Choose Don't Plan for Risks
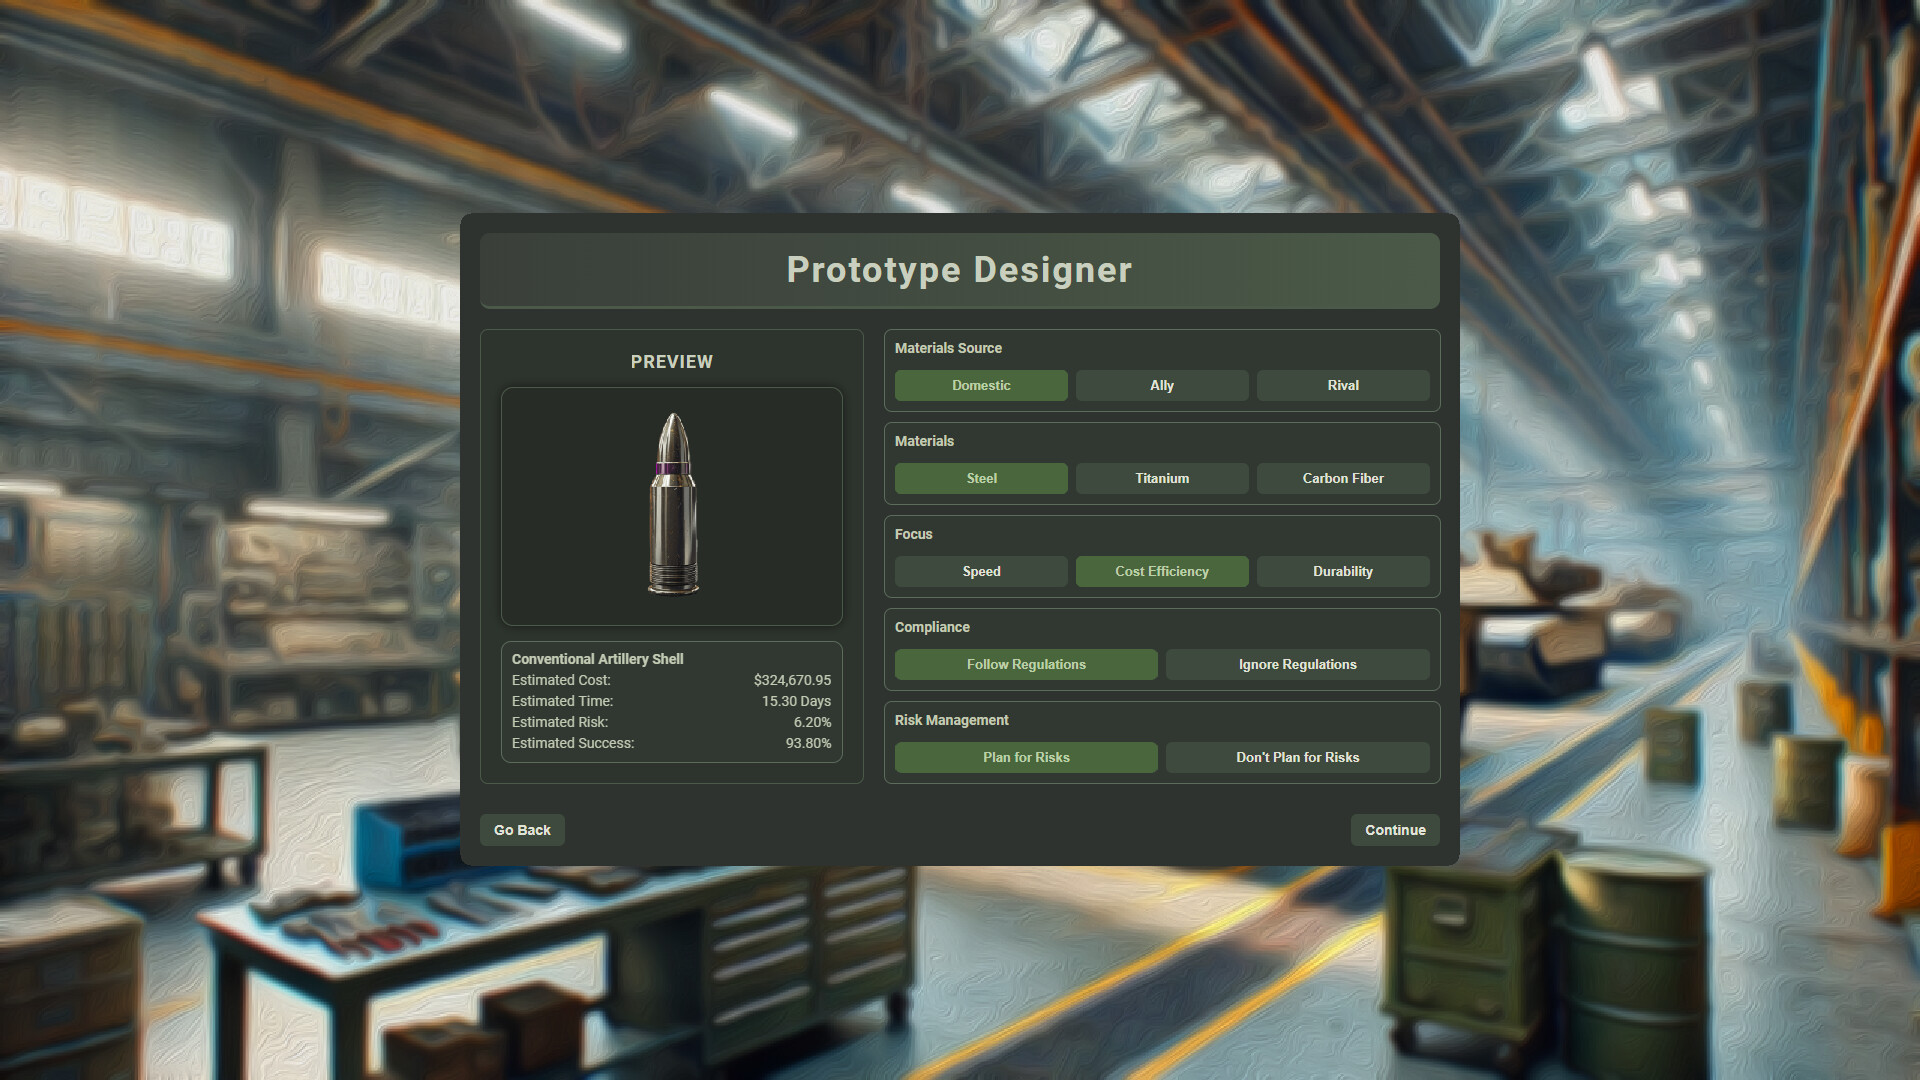Screen dimensions: 1920x1080 1297,757
